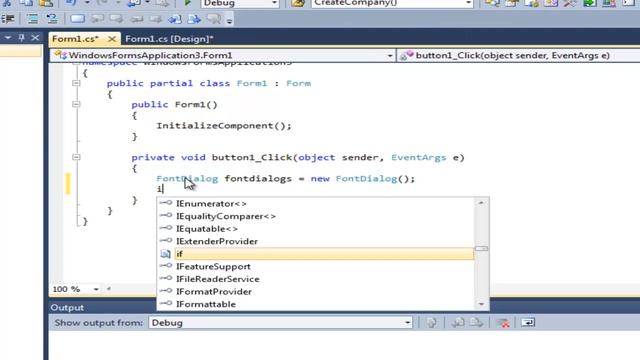Clear all Output with red X icon

coord(503,323)
